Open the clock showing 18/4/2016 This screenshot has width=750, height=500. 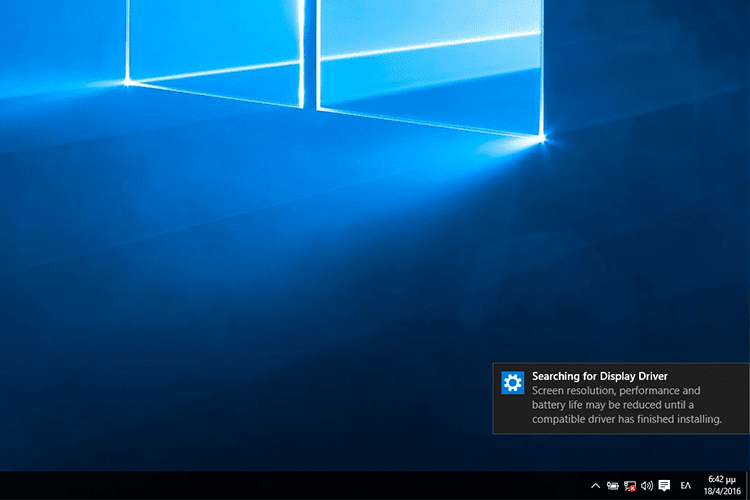pyautogui.click(x=722, y=485)
